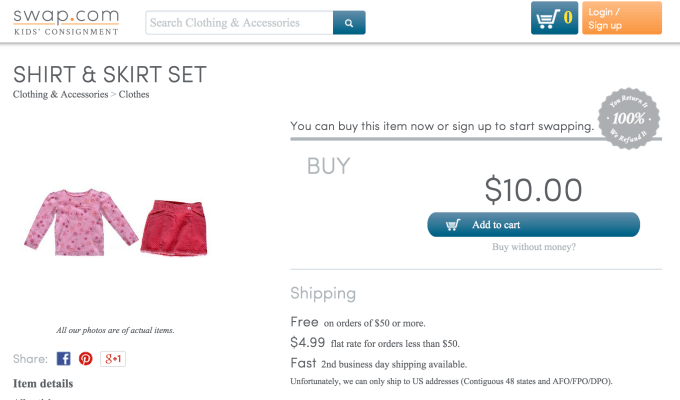Open the shopping cart icon

[554, 19]
